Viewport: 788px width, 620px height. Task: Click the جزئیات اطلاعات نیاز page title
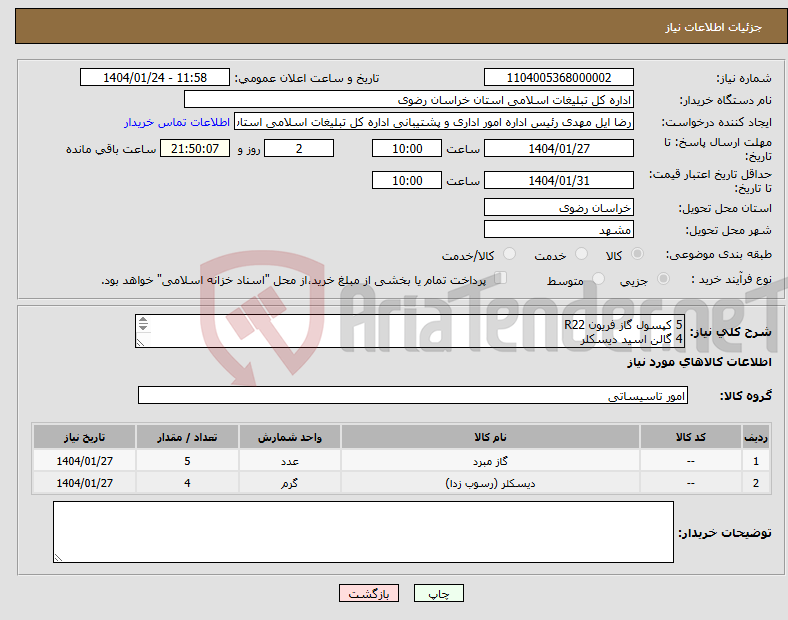click(714, 27)
